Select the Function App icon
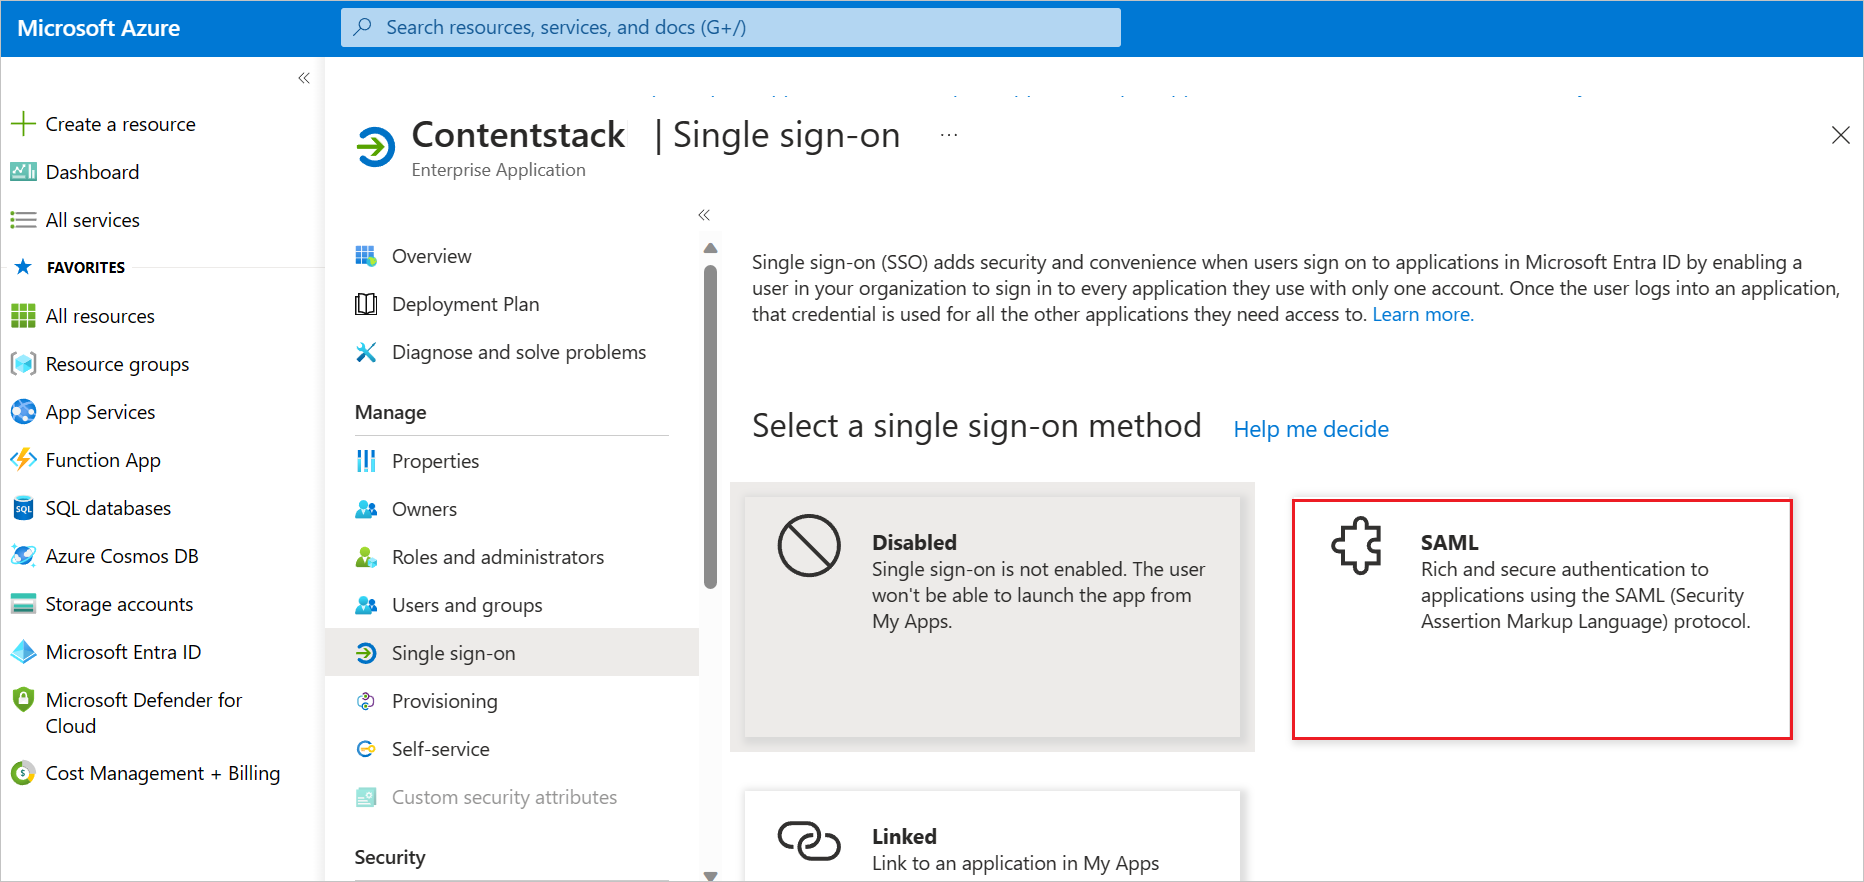Screen dimensions: 1864x882 [23, 459]
